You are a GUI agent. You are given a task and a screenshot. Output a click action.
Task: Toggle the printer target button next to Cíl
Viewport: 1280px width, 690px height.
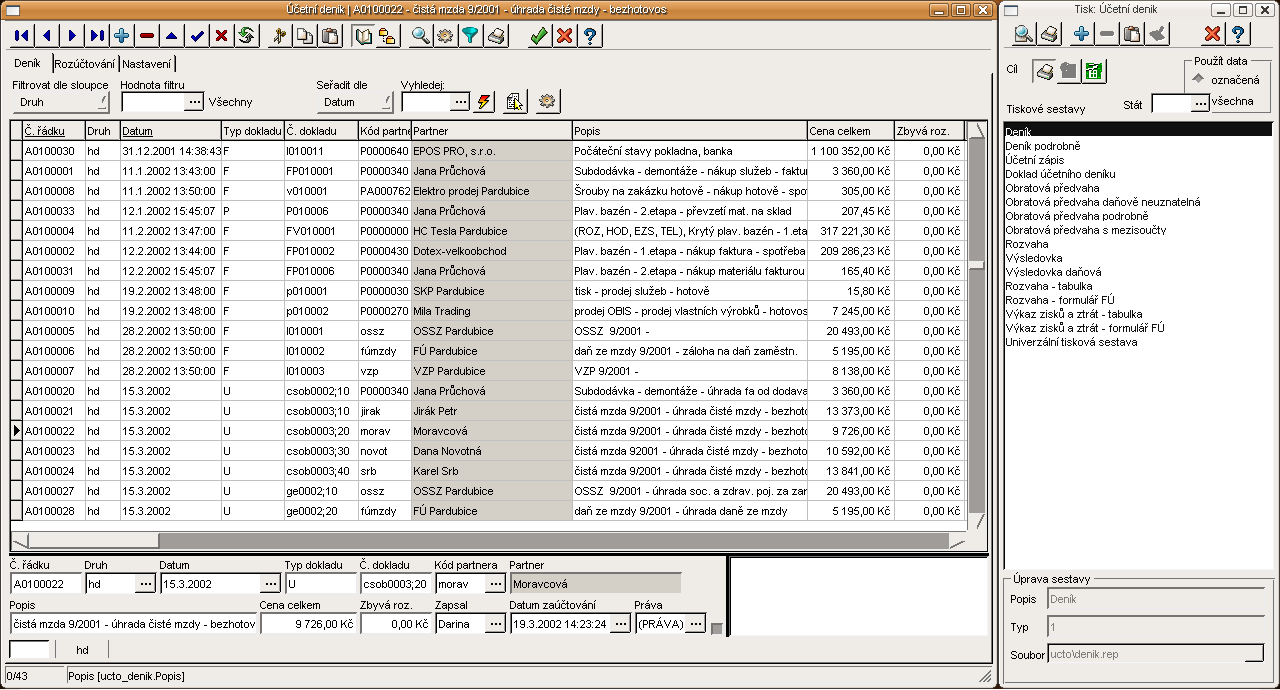1044,71
